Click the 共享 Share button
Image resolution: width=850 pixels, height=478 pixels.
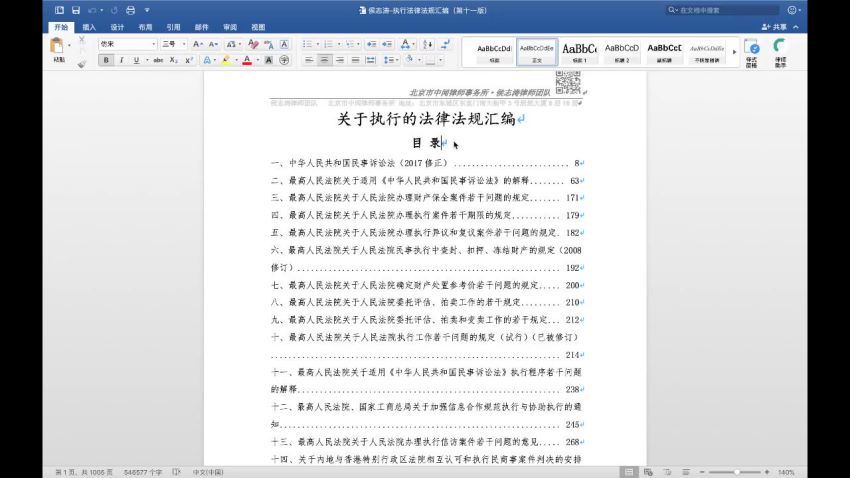774,27
